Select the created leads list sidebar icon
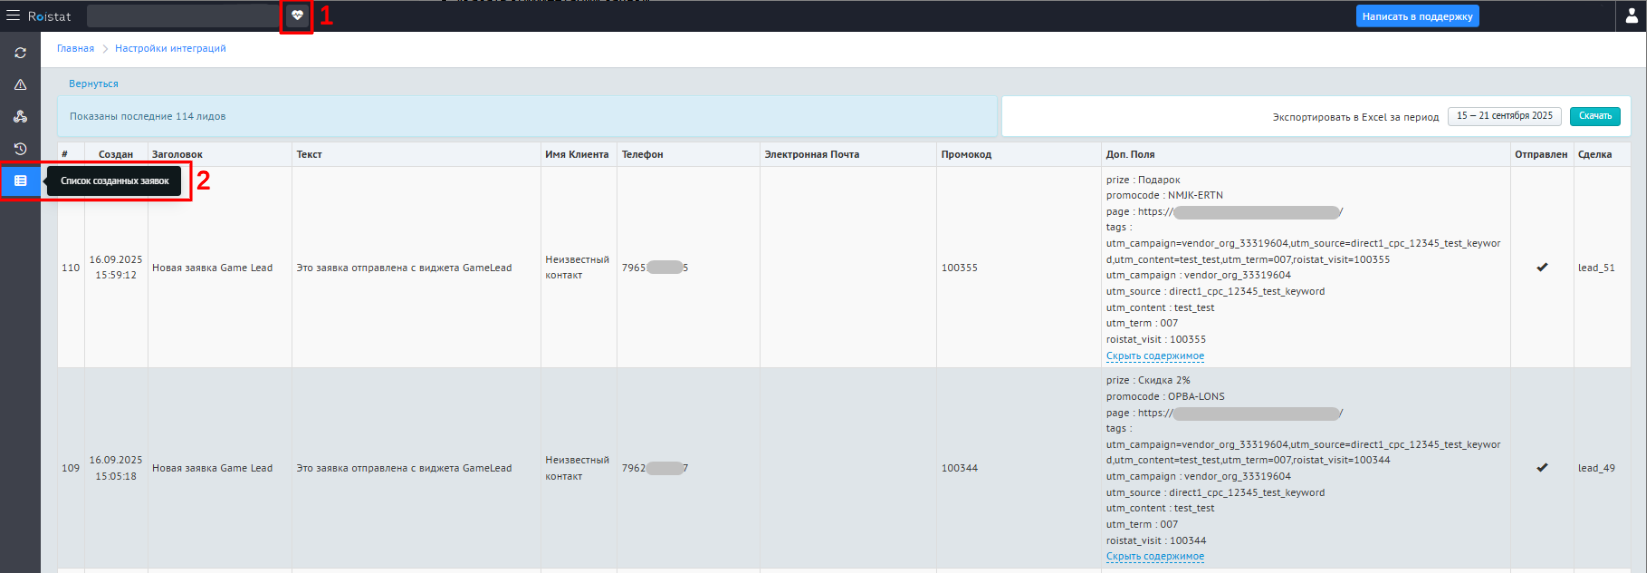Viewport: 1647px width, 573px height. (x=20, y=181)
